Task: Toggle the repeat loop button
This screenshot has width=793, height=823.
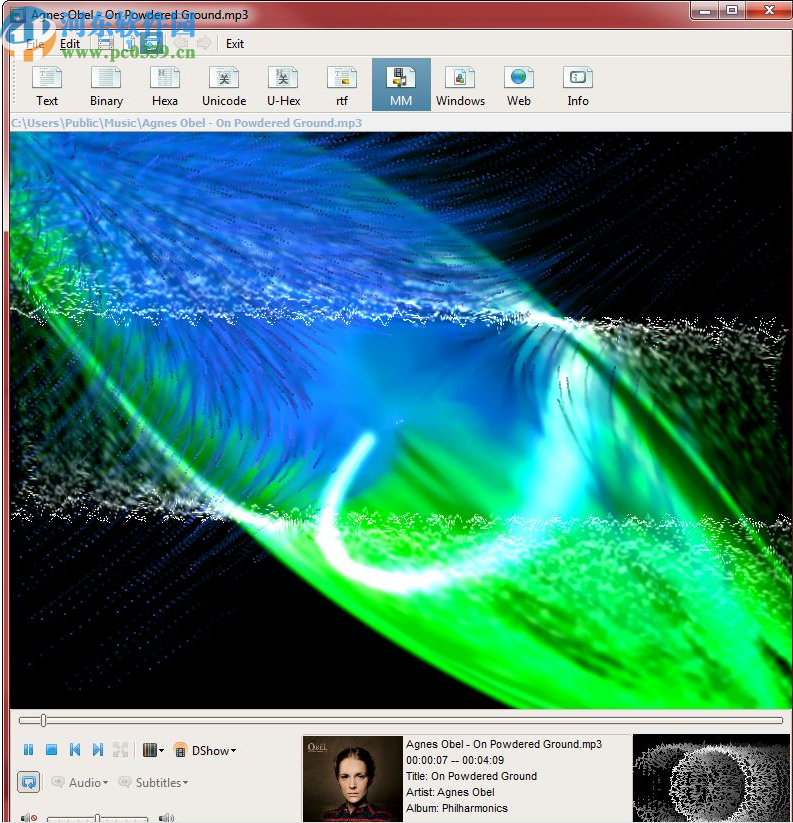Action: pyautogui.click(x=29, y=782)
